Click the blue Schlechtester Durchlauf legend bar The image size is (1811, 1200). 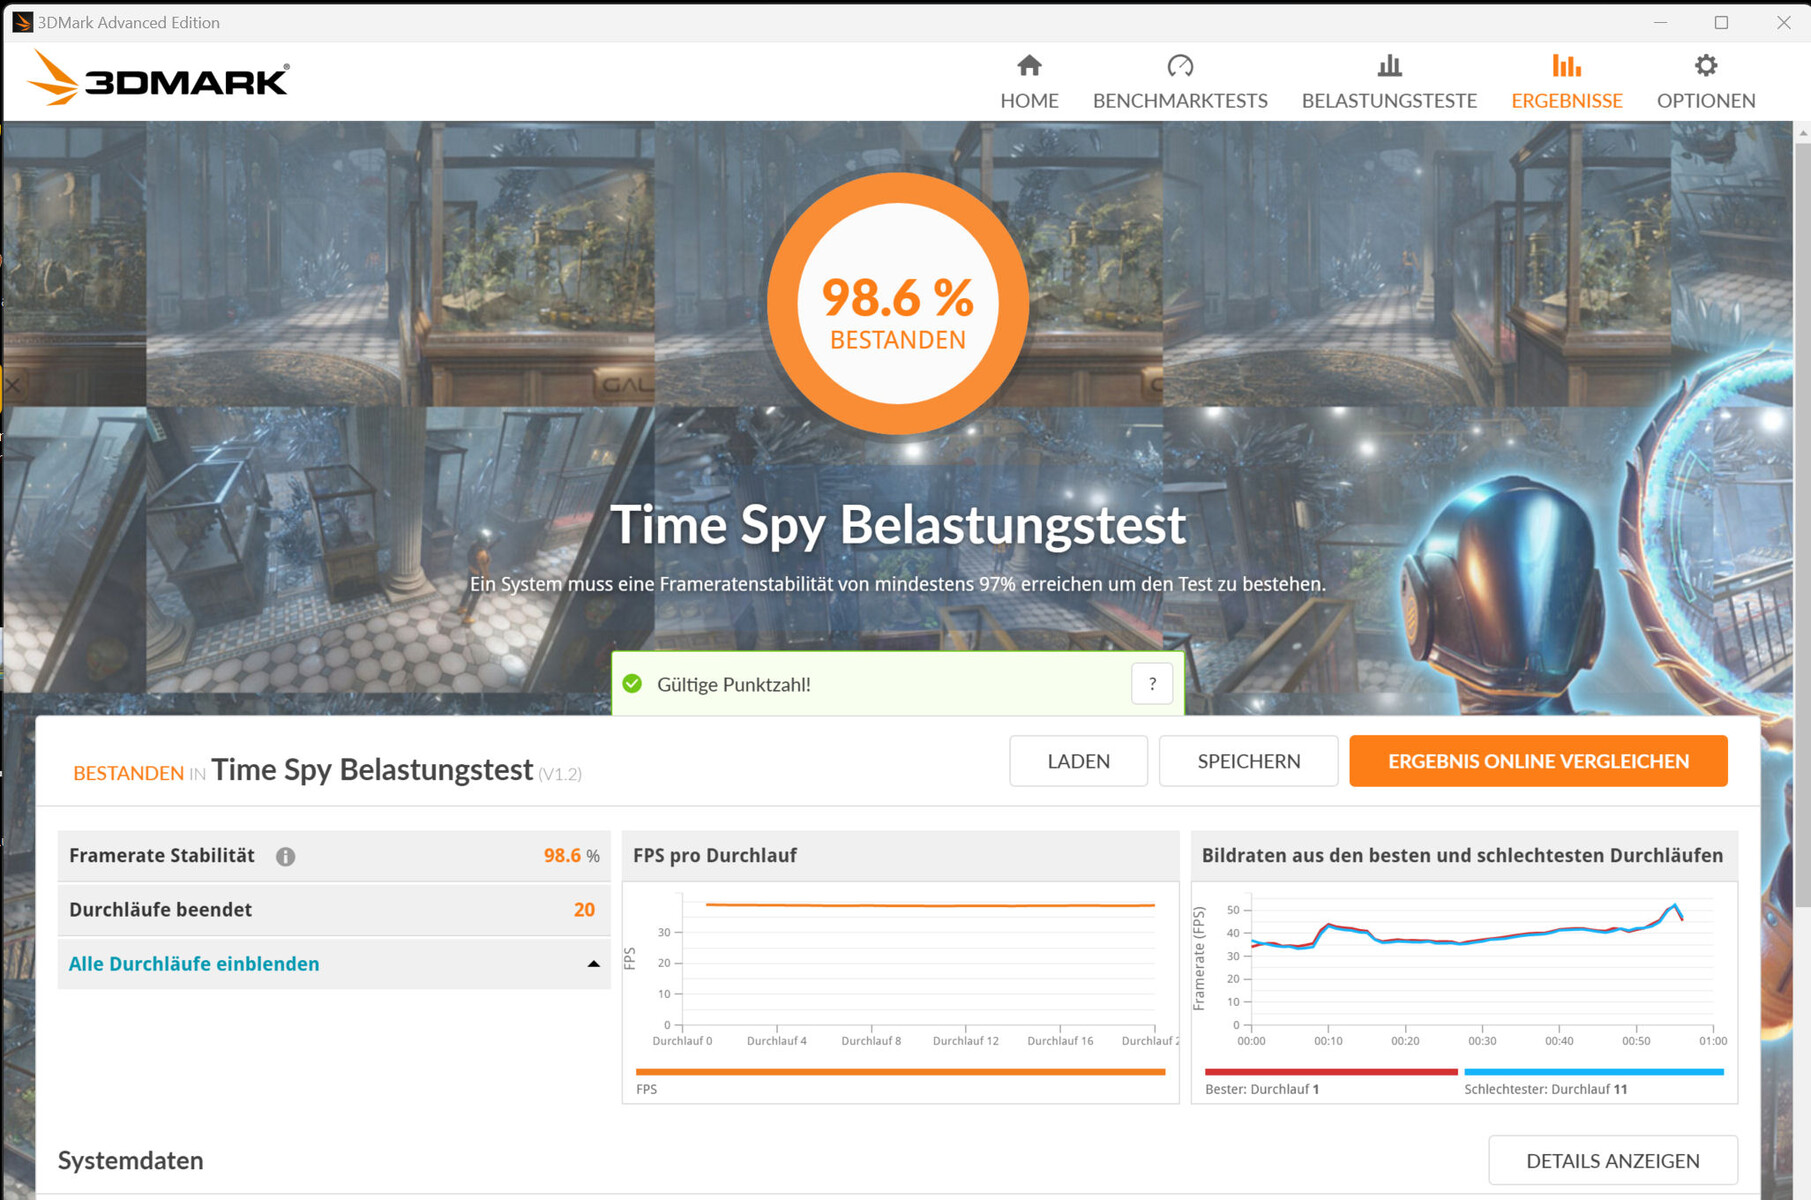click(x=1593, y=1072)
